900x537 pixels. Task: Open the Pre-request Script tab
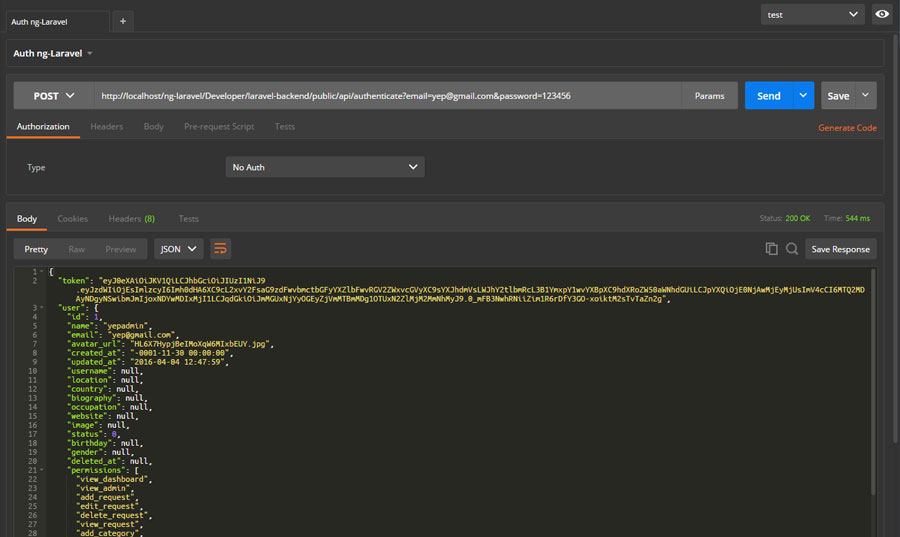point(219,126)
